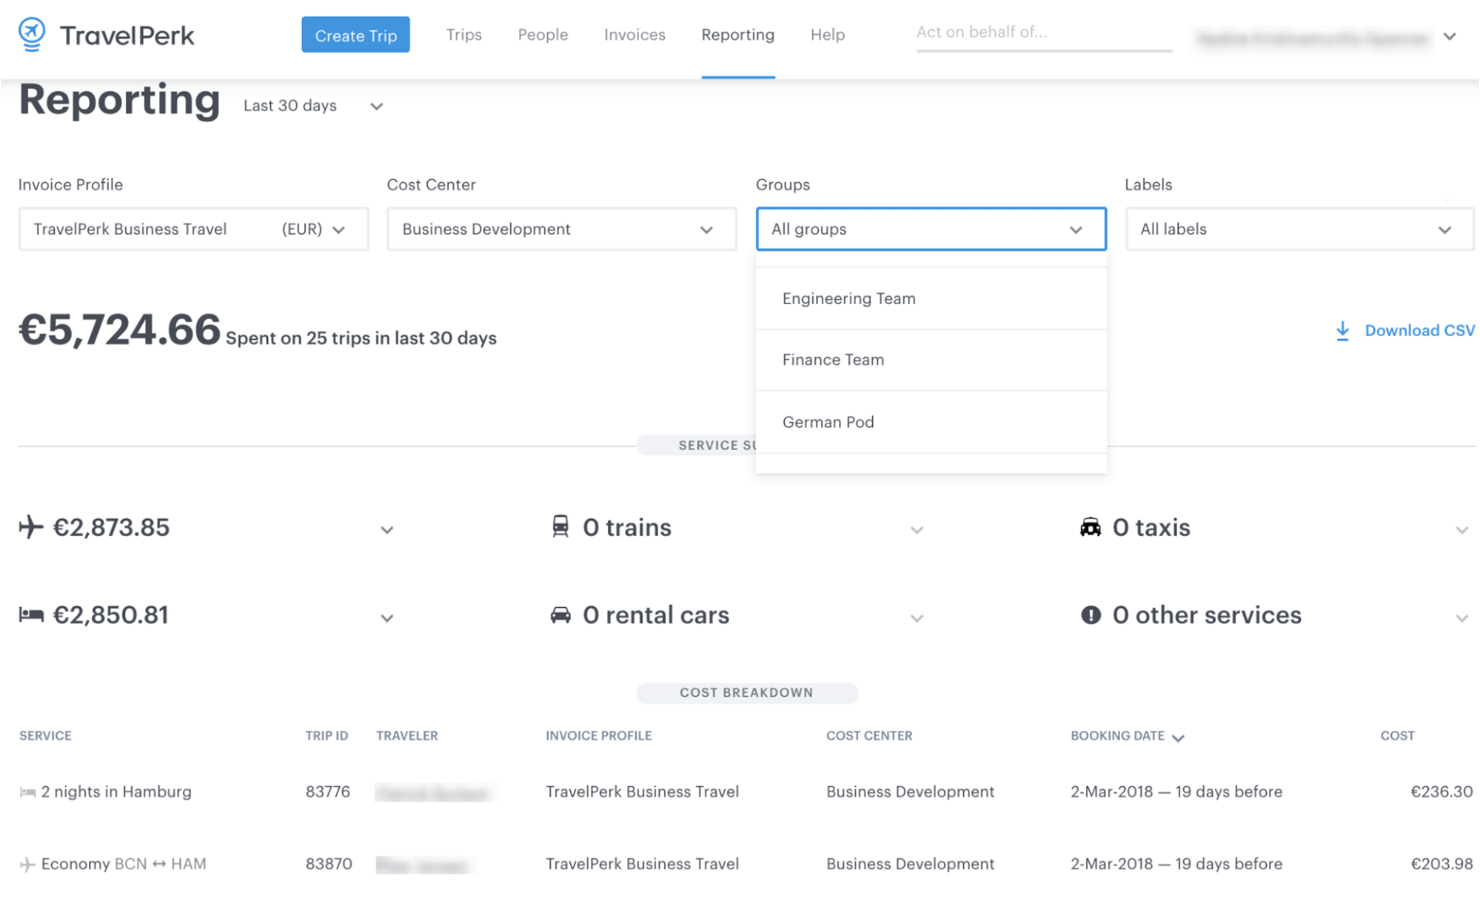Open the Cost Center dropdown

(562, 229)
